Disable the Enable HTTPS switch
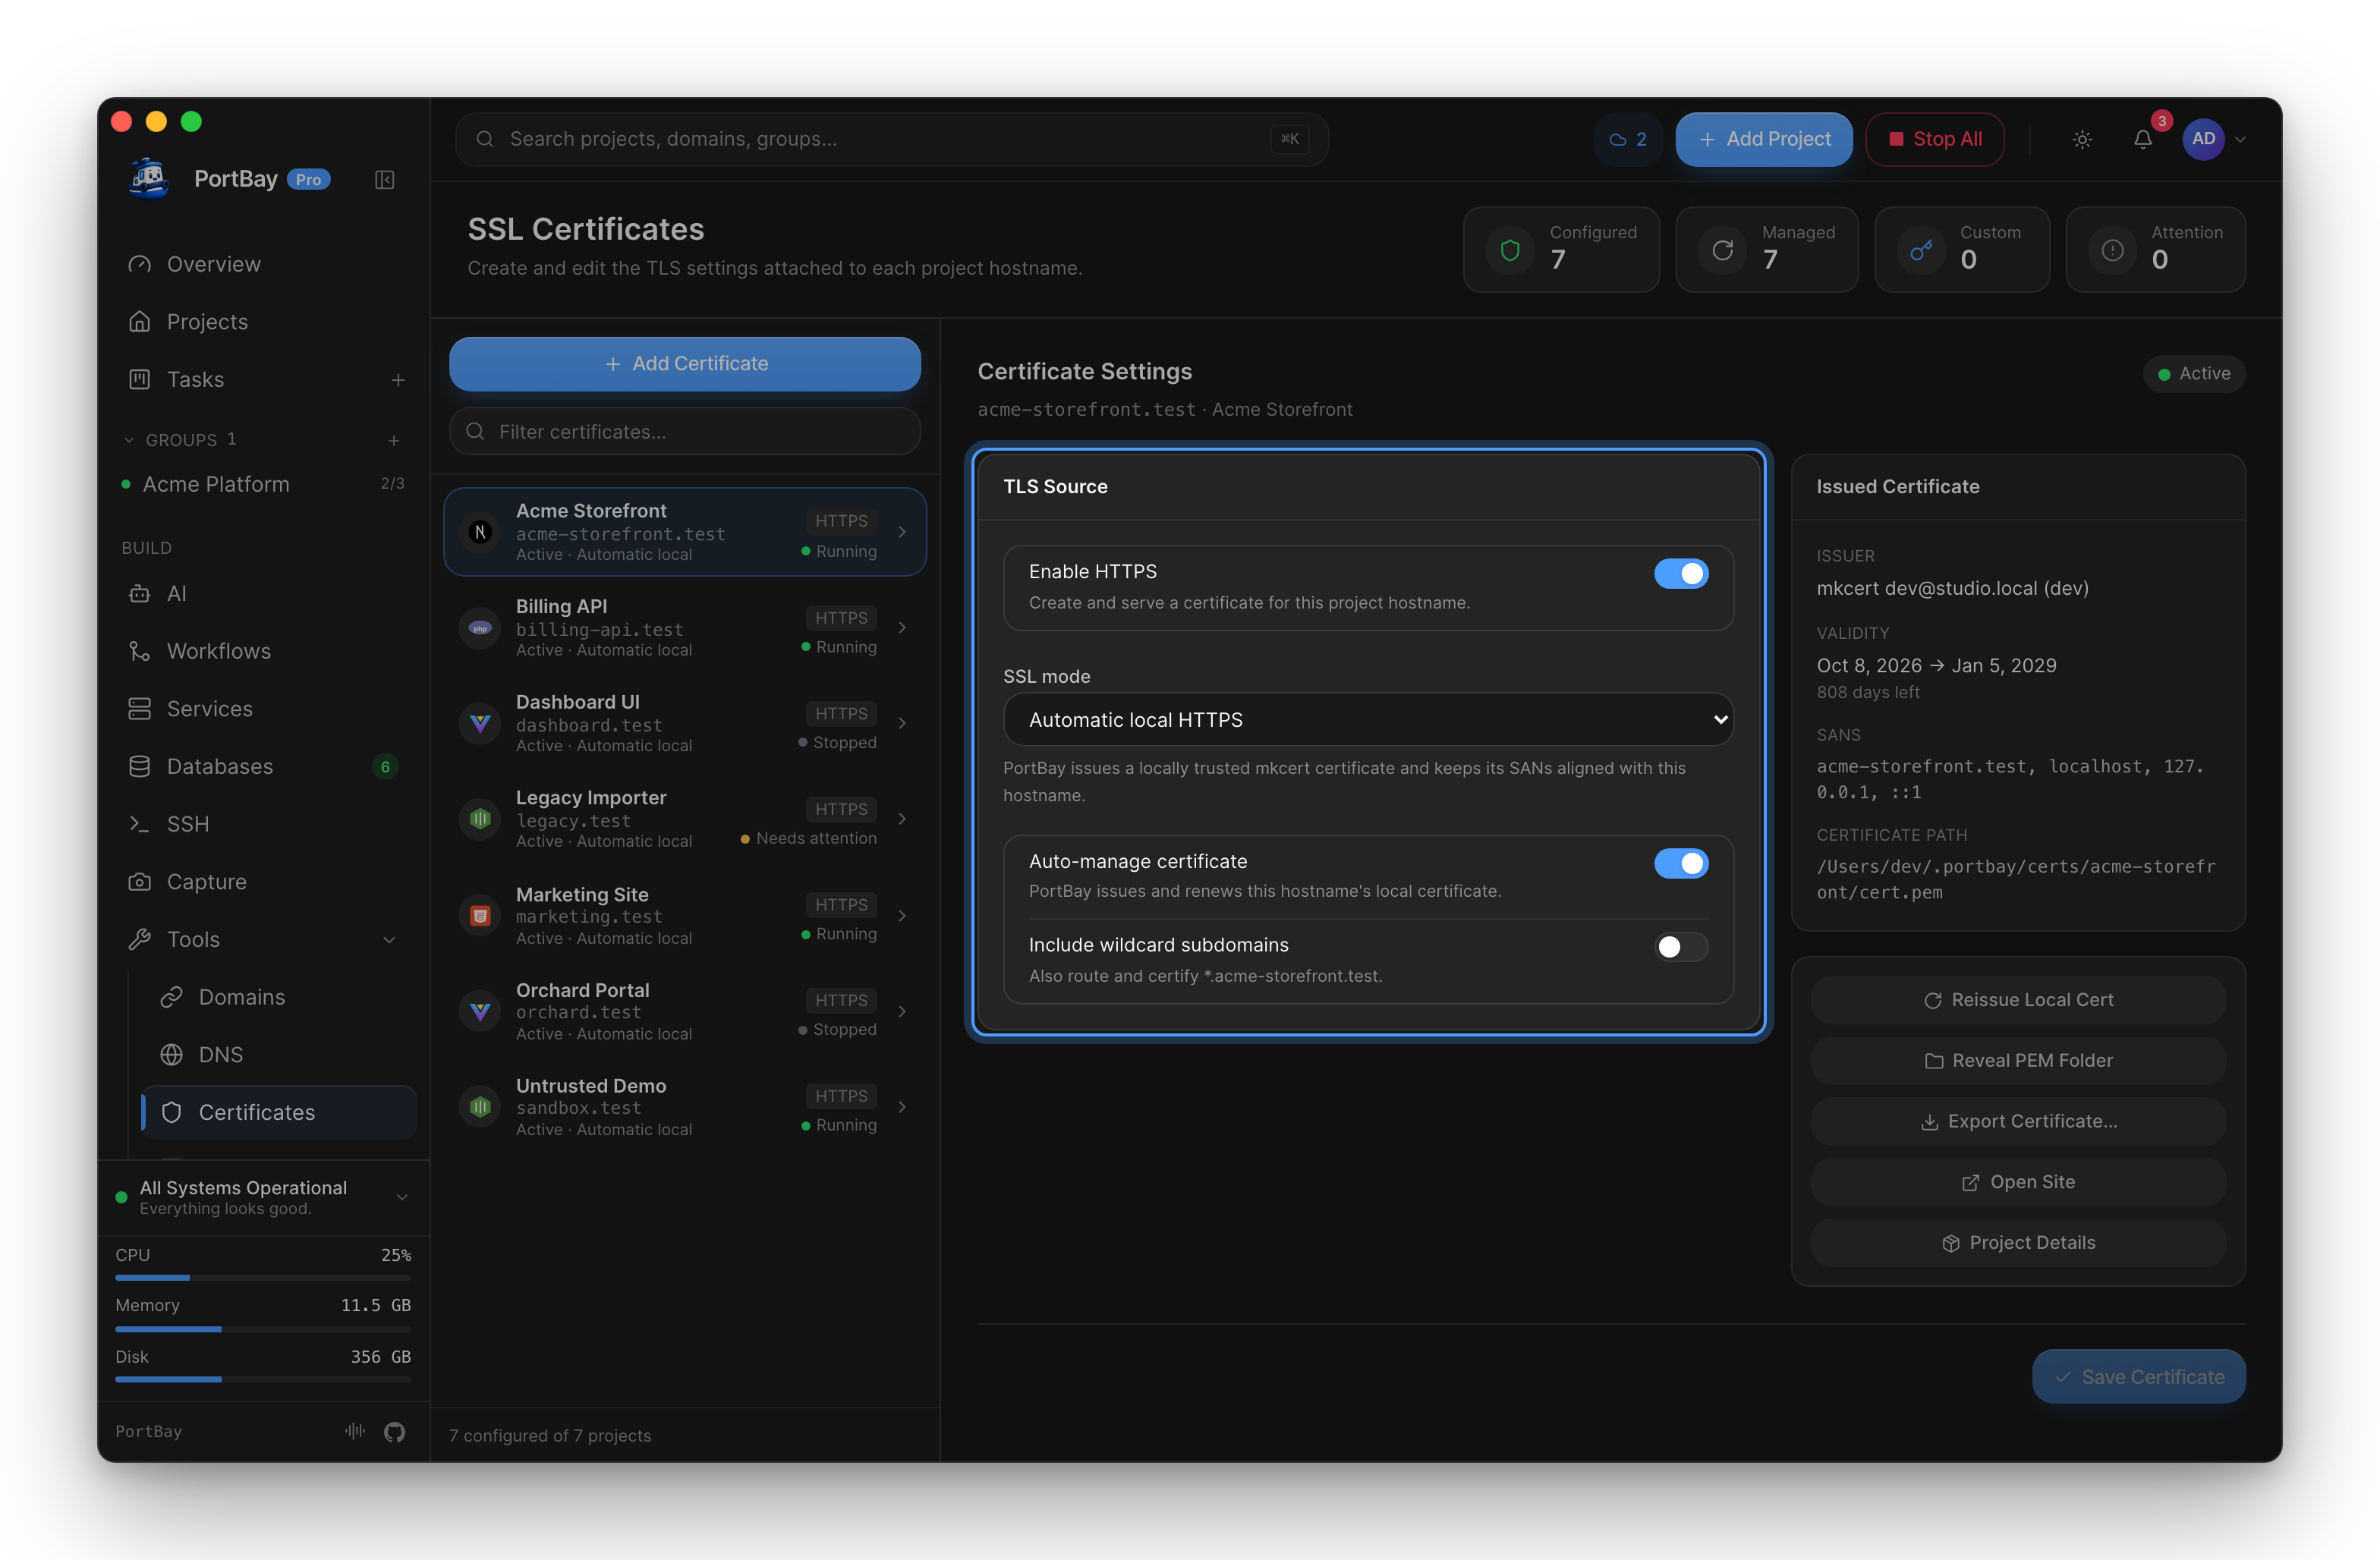Viewport: 2380px width, 1560px height. (1681, 573)
